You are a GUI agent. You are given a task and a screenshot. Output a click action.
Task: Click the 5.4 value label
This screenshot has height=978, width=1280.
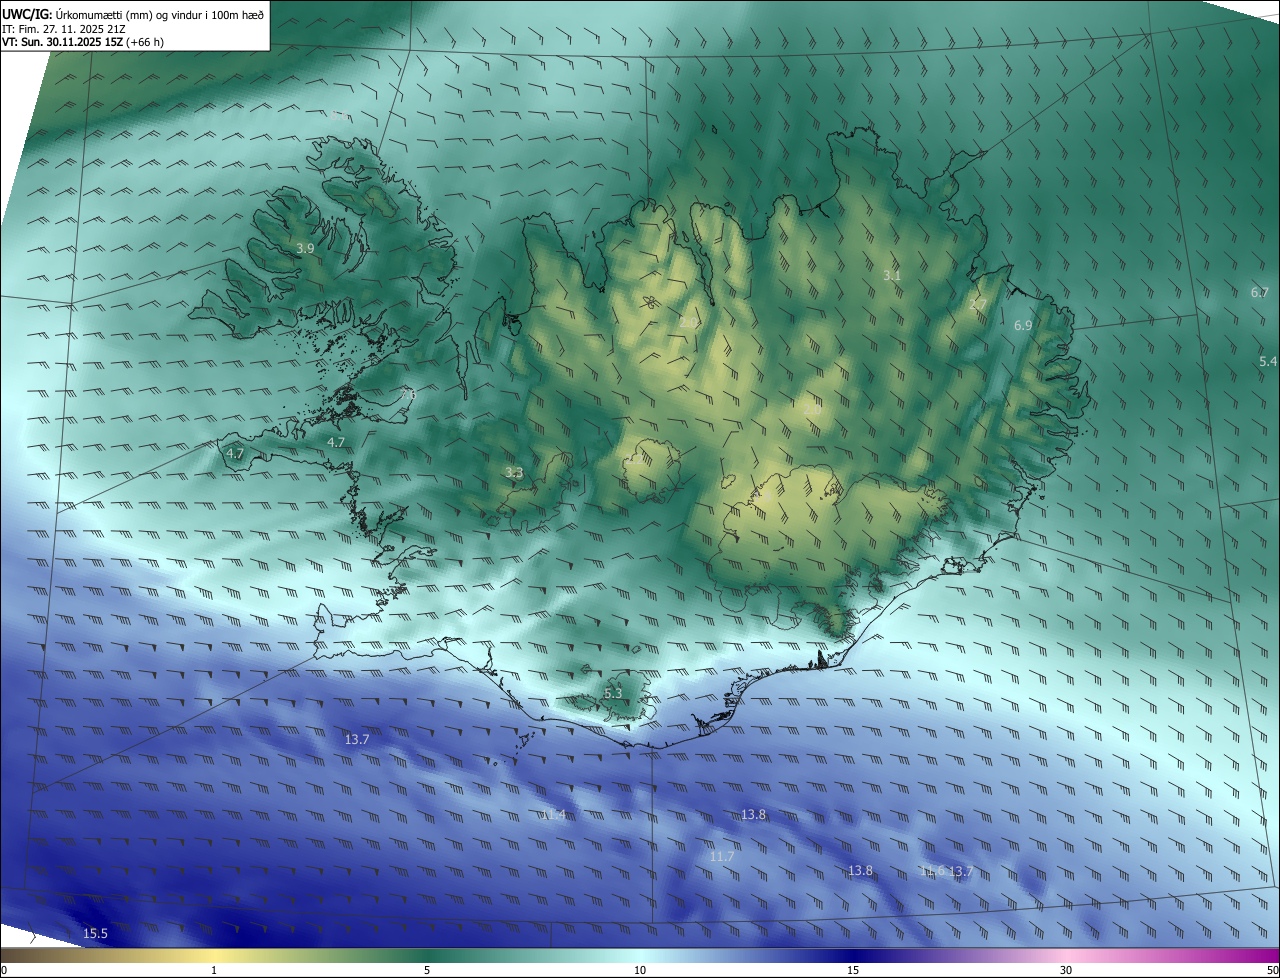tap(1268, 361)
